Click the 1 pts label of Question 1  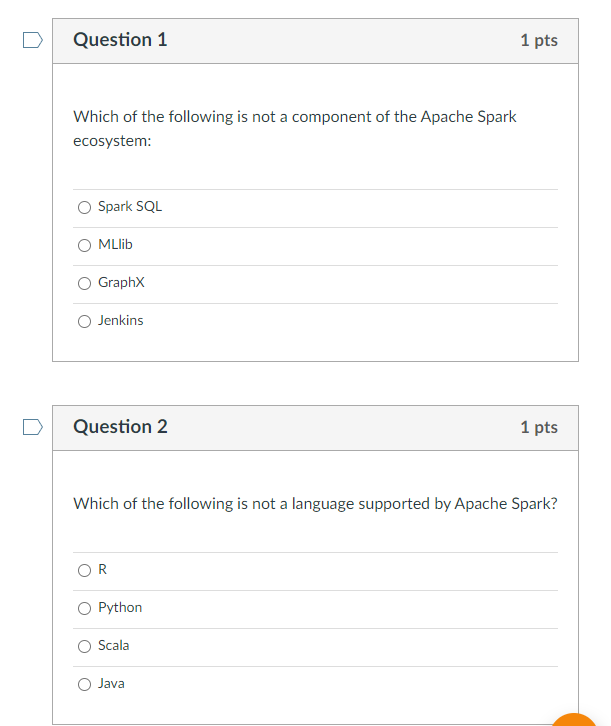point(539,40)
